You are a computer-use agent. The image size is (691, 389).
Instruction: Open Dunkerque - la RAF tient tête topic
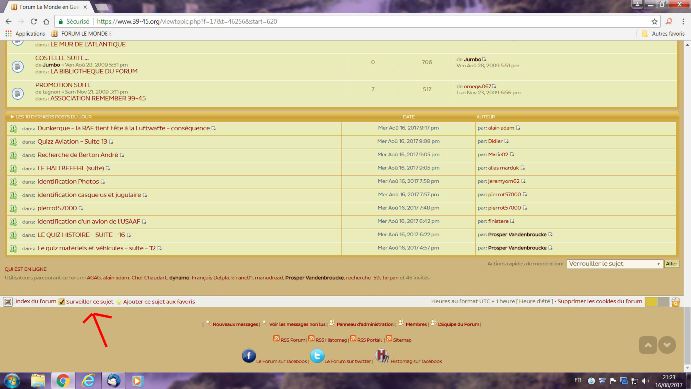point(123,128)
